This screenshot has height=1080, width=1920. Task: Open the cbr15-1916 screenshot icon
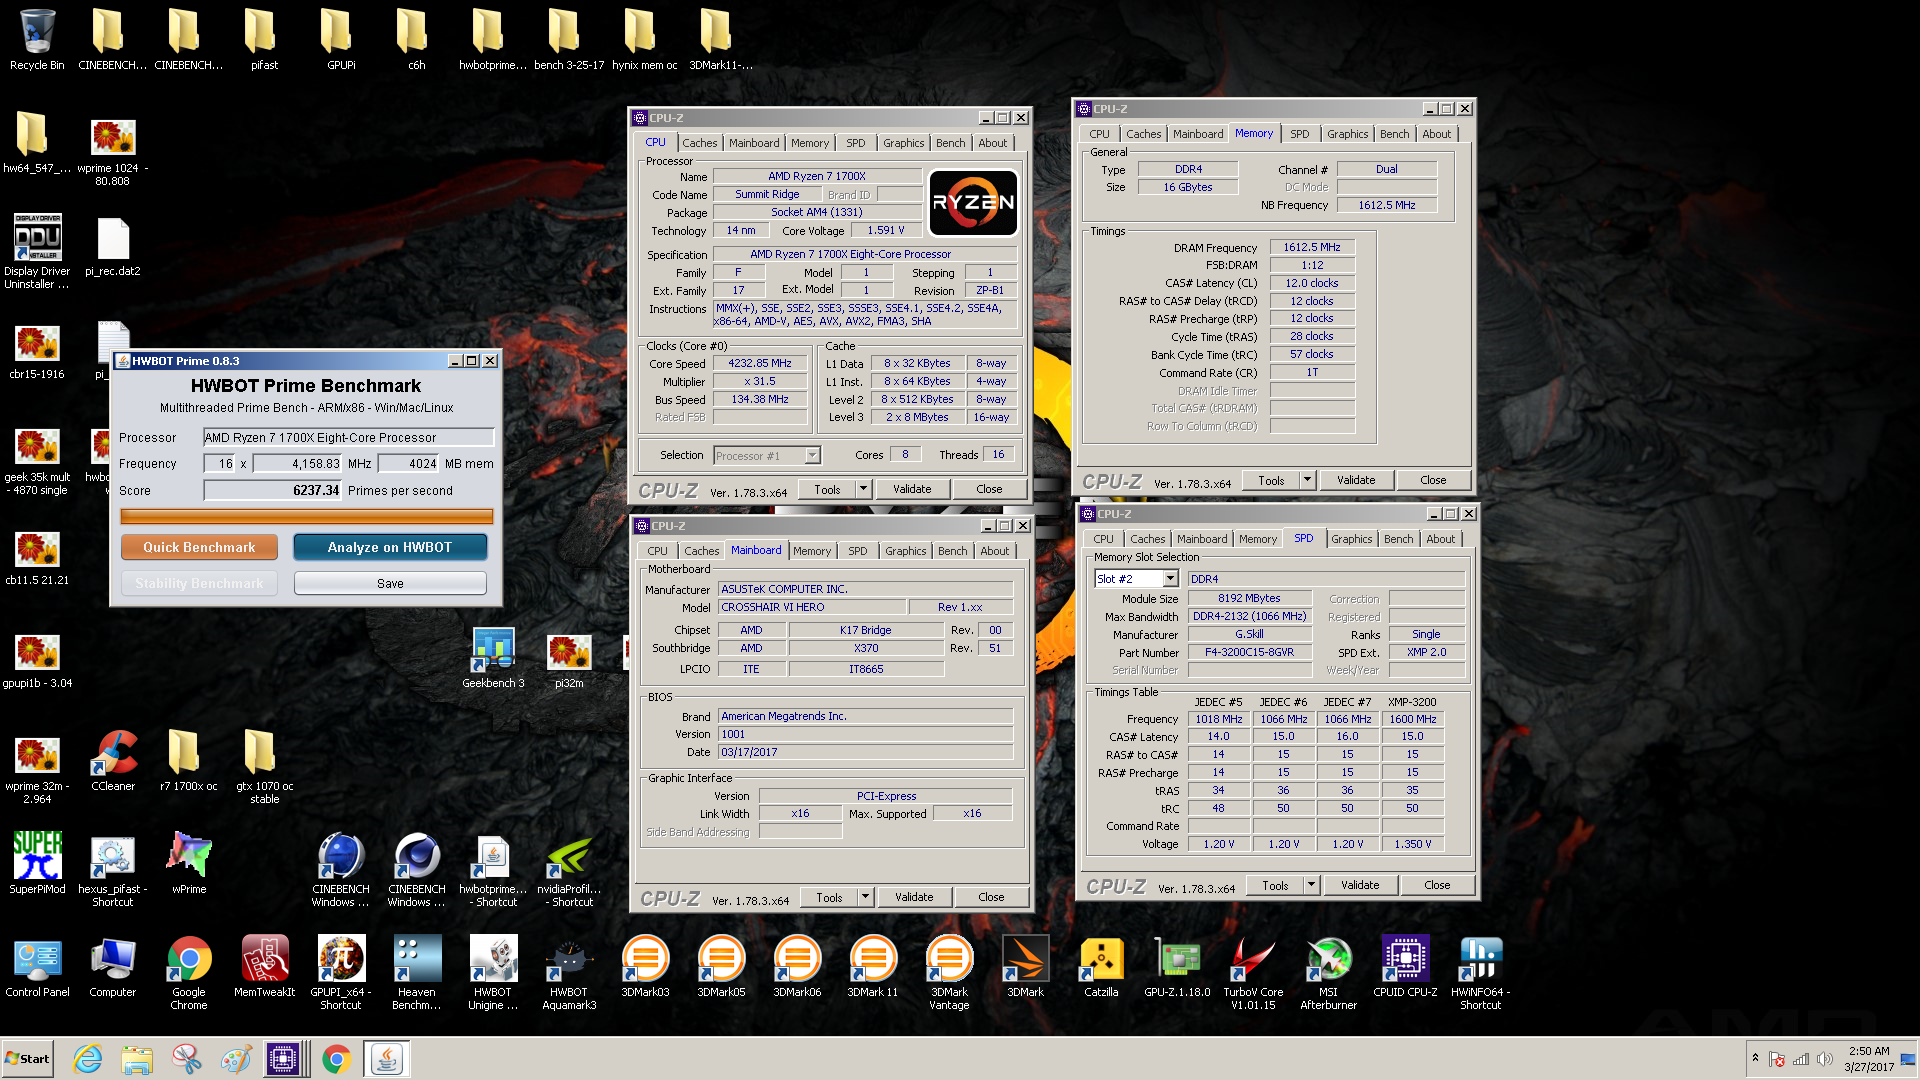(x=37, y=352)
